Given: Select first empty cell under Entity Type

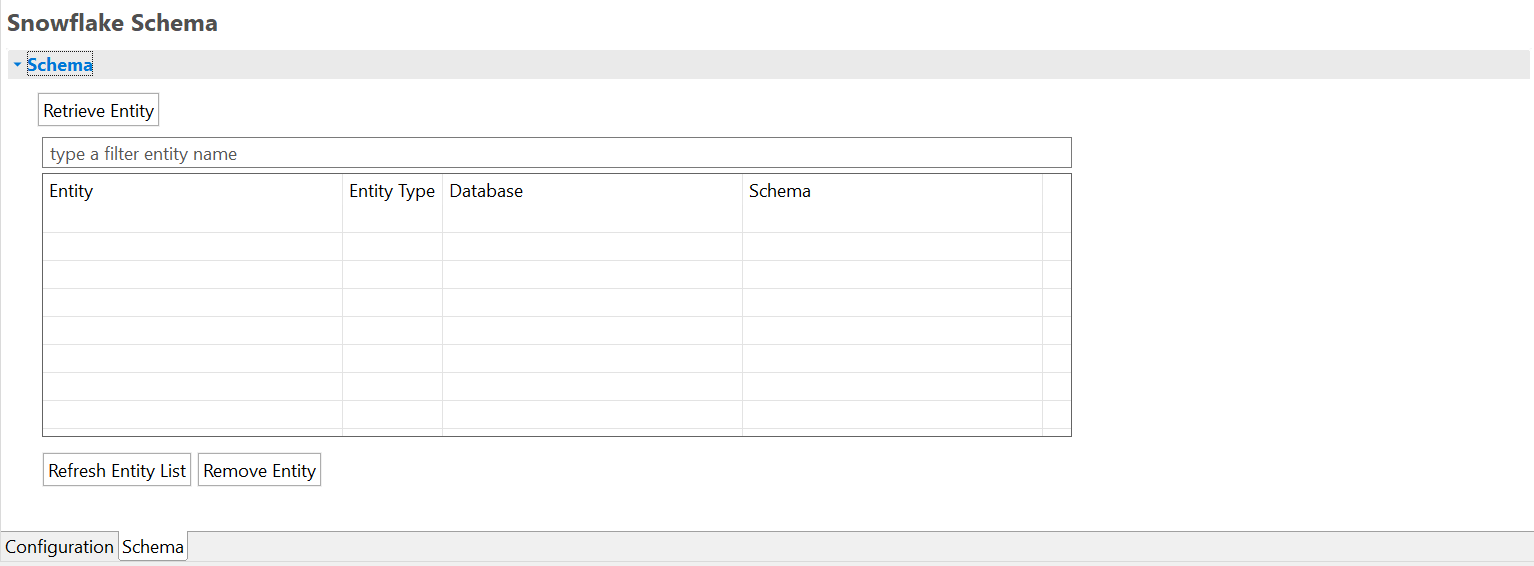Looking at the screenshot, I should coord(392,246).
